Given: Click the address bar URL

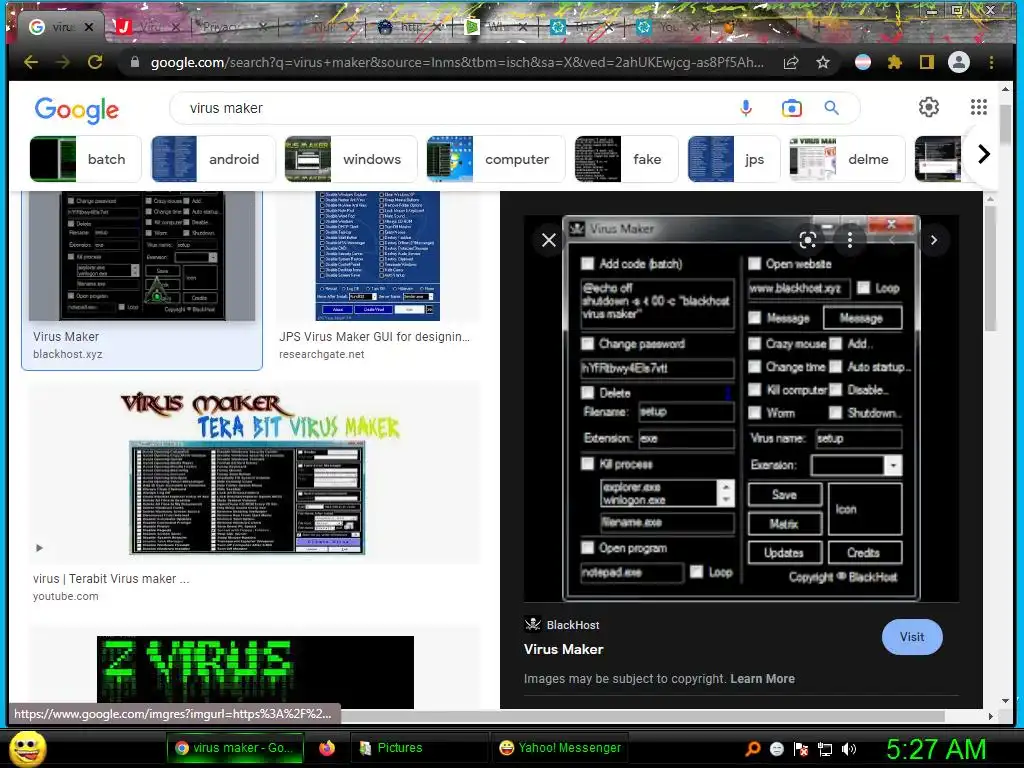Looking at the screenshot, I should pyautogui.click(x=457, y=63).
